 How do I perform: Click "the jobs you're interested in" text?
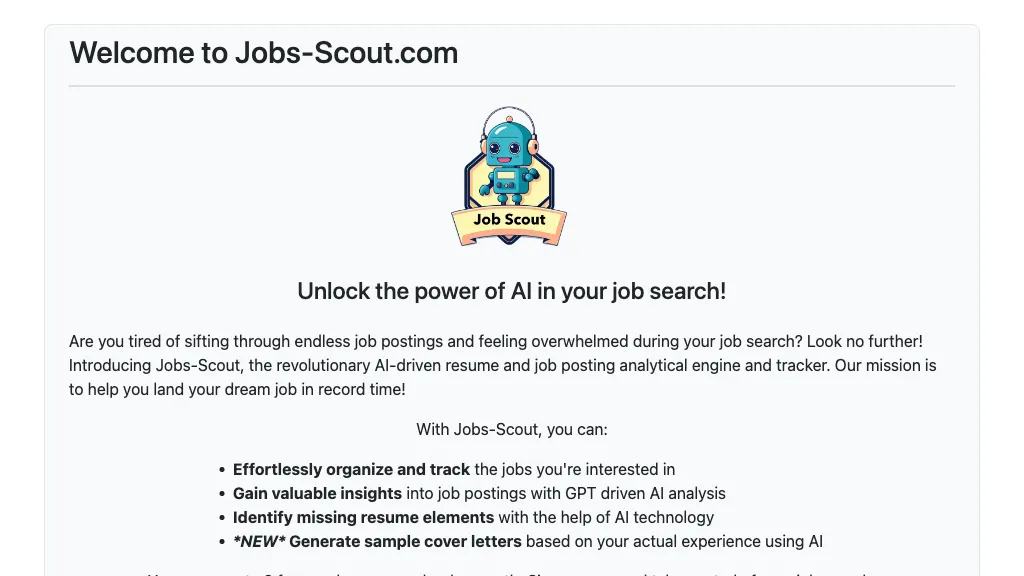(574, 469)
